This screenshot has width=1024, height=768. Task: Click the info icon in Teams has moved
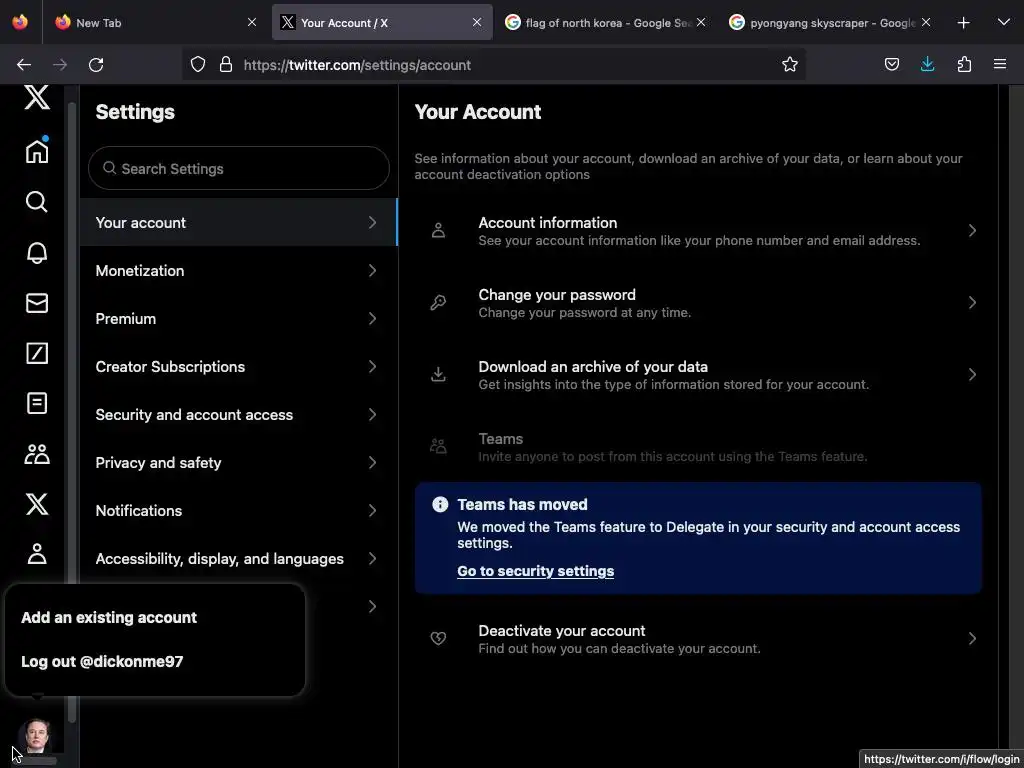click(x=440, y=504)
